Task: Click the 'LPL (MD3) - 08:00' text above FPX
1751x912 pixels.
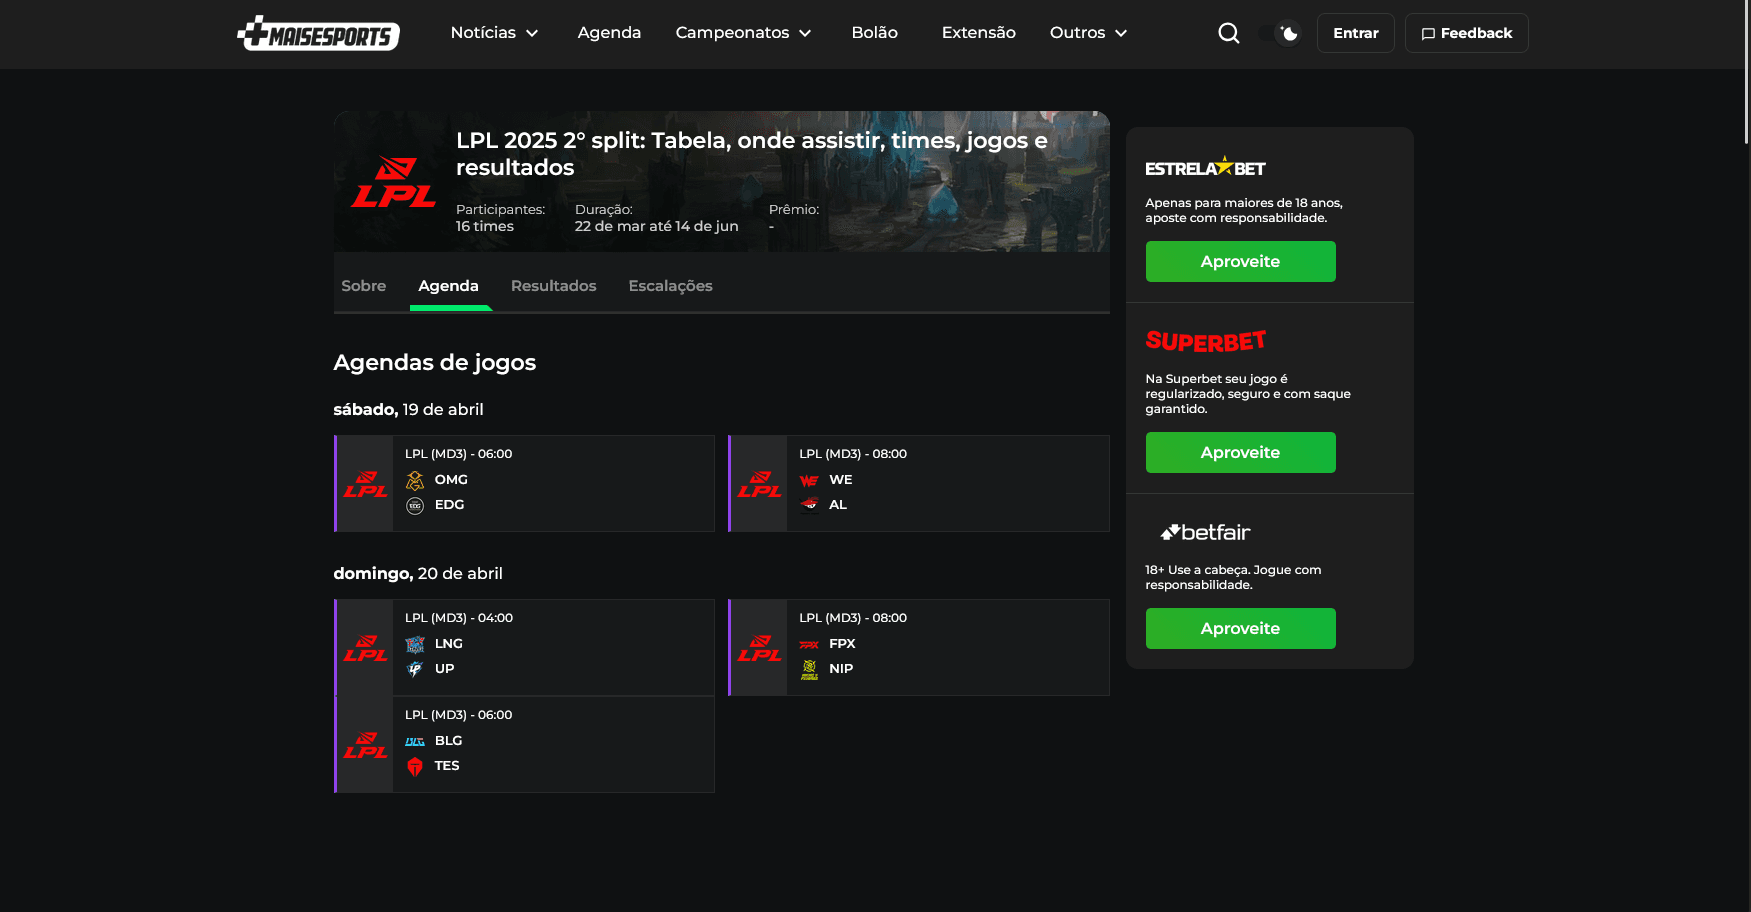Action: pyautogui.click(x=853, y=618)
